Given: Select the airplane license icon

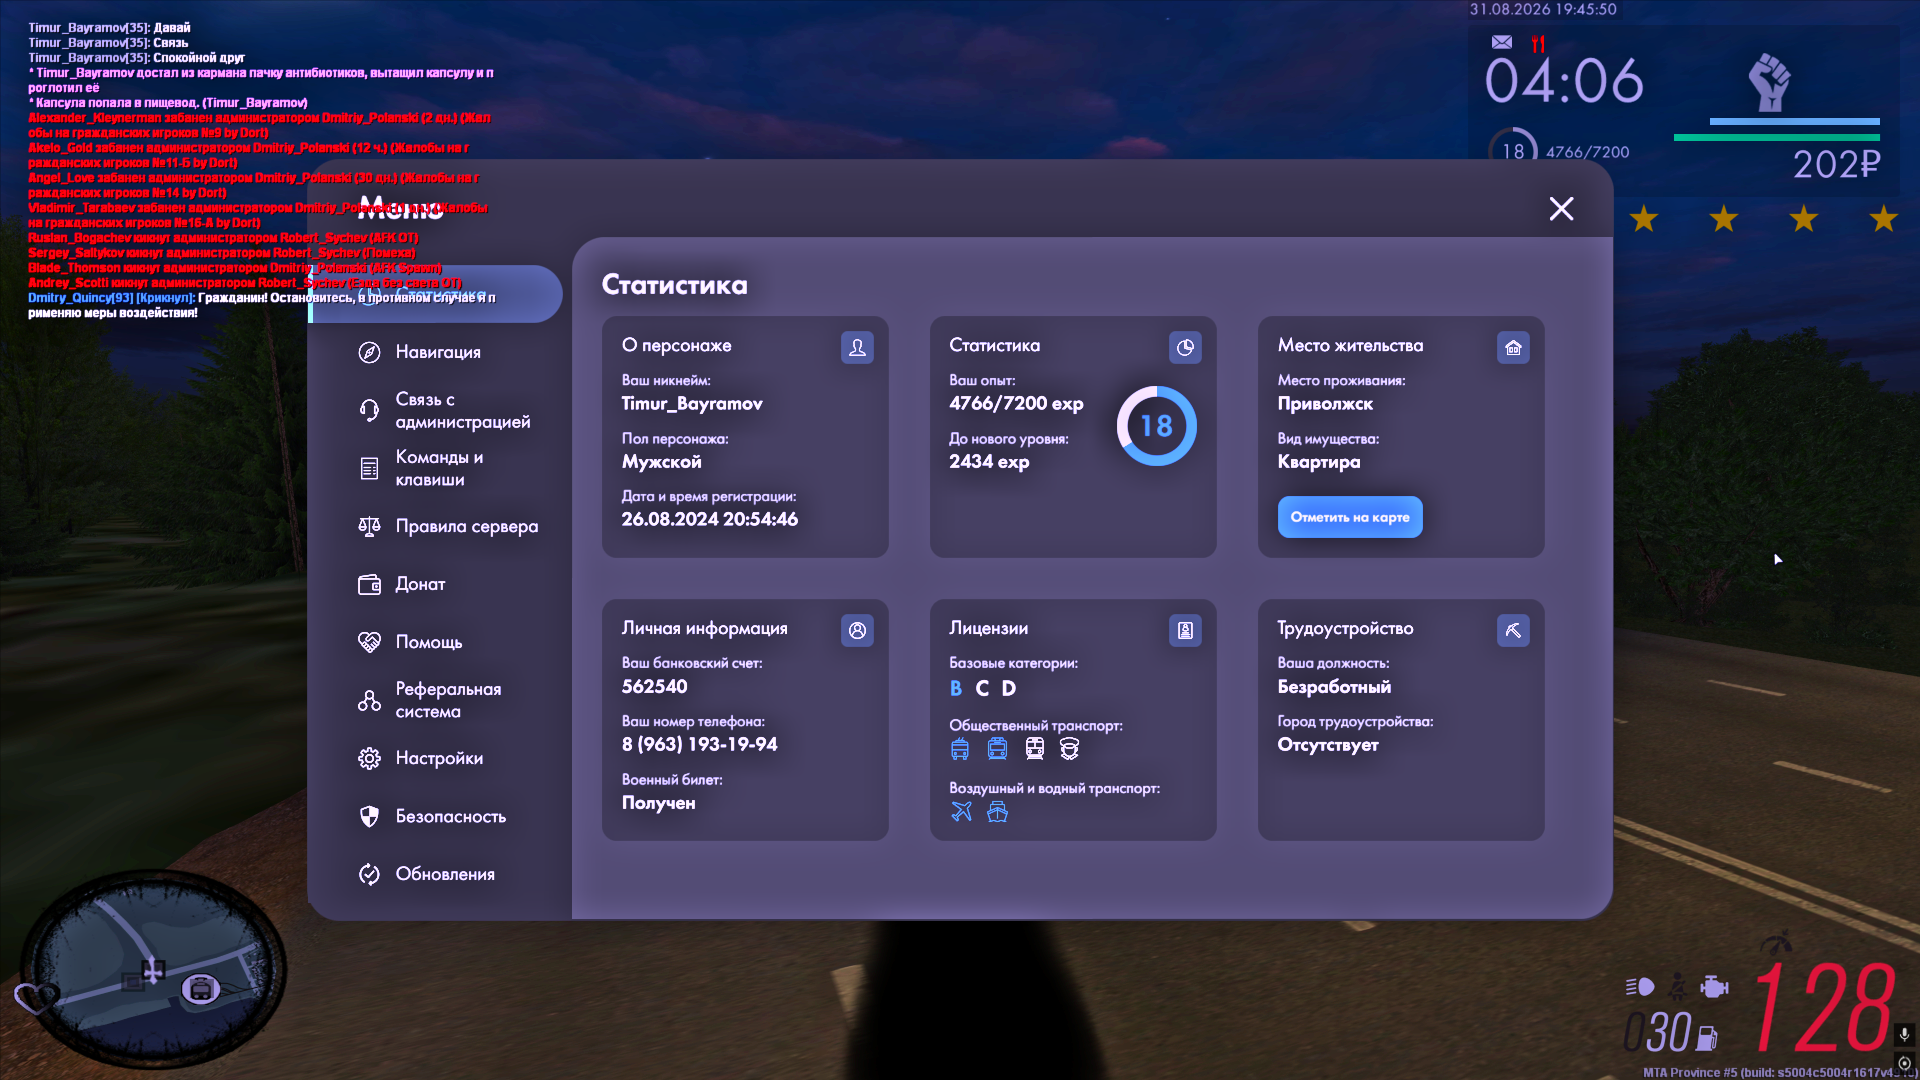Looking at the screenshot, I should click(x=961, y=811).
